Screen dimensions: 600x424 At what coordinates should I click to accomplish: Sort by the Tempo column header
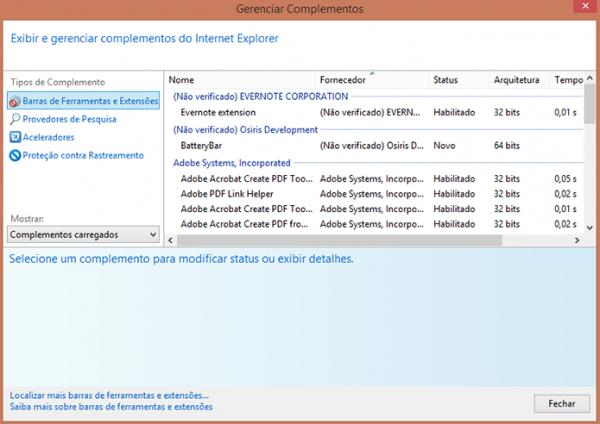[567, 80]
